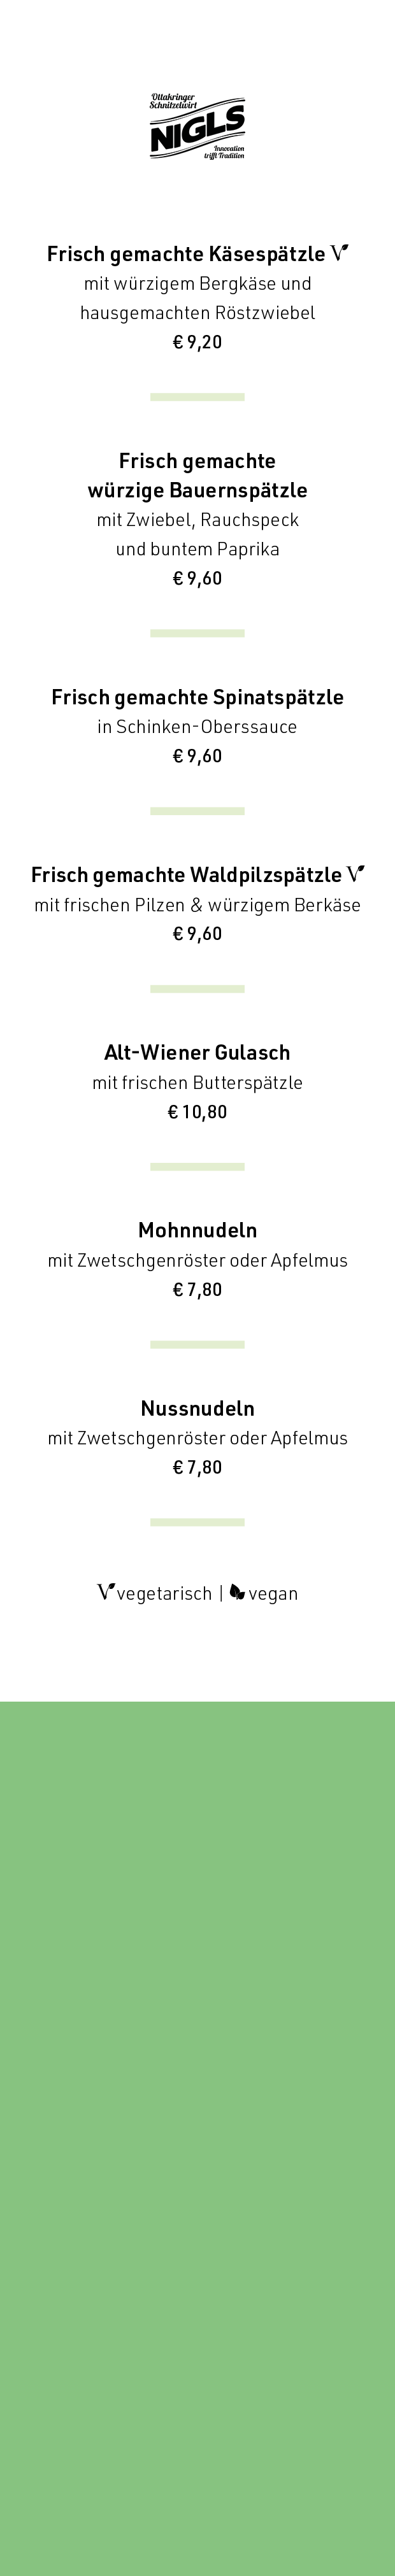Click the € 9,20 price of Käsespätzle

(197, 342)
